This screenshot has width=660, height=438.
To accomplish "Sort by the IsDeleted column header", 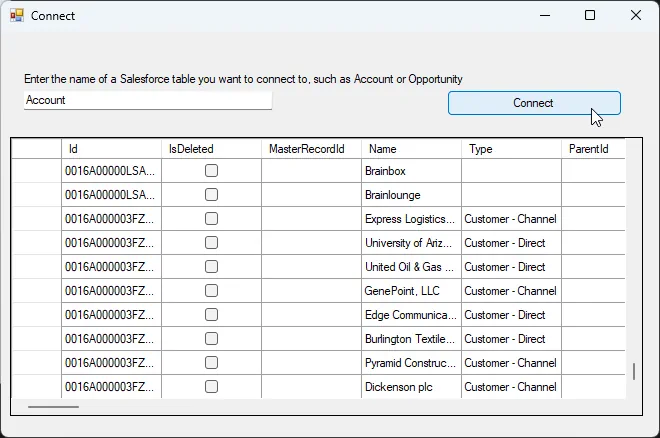I will [210, 149].
